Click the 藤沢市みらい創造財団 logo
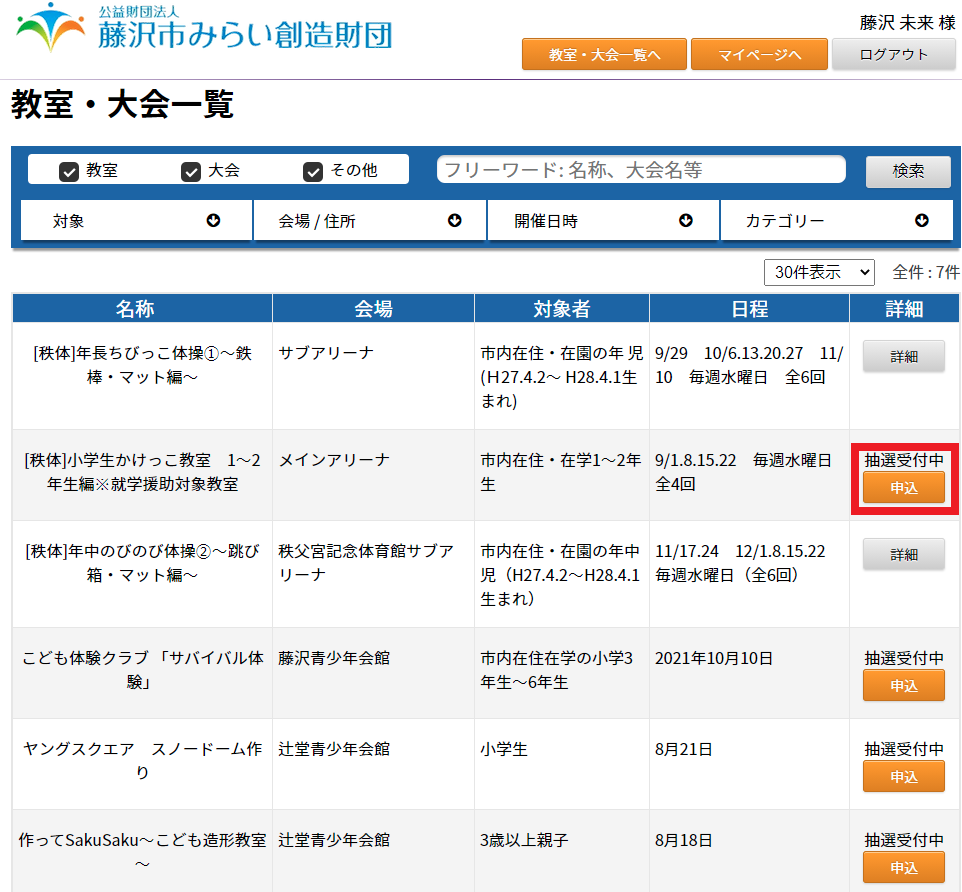The image size is (962, 892). tap(204, 29)
